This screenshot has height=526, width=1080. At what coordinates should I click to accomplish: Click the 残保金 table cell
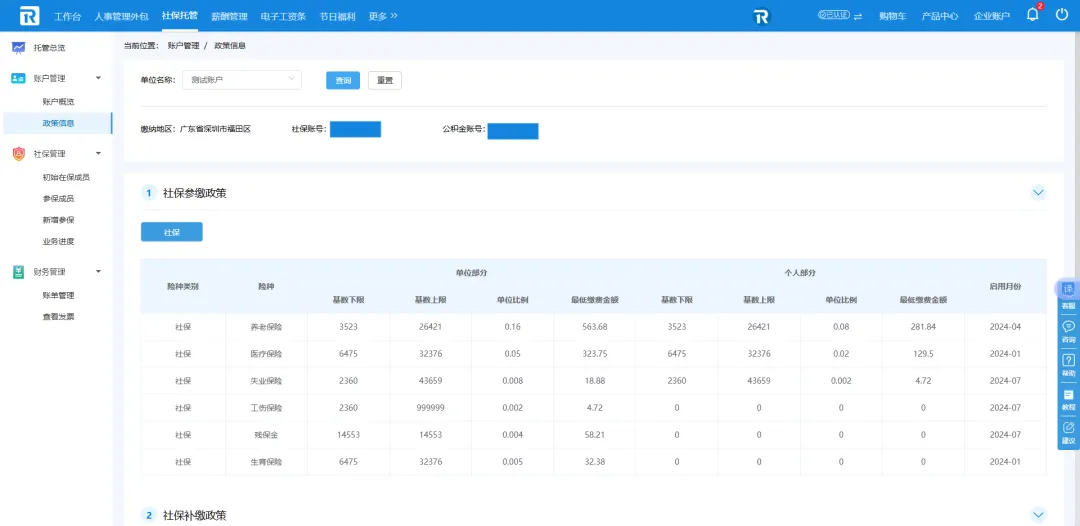(266, 435)
